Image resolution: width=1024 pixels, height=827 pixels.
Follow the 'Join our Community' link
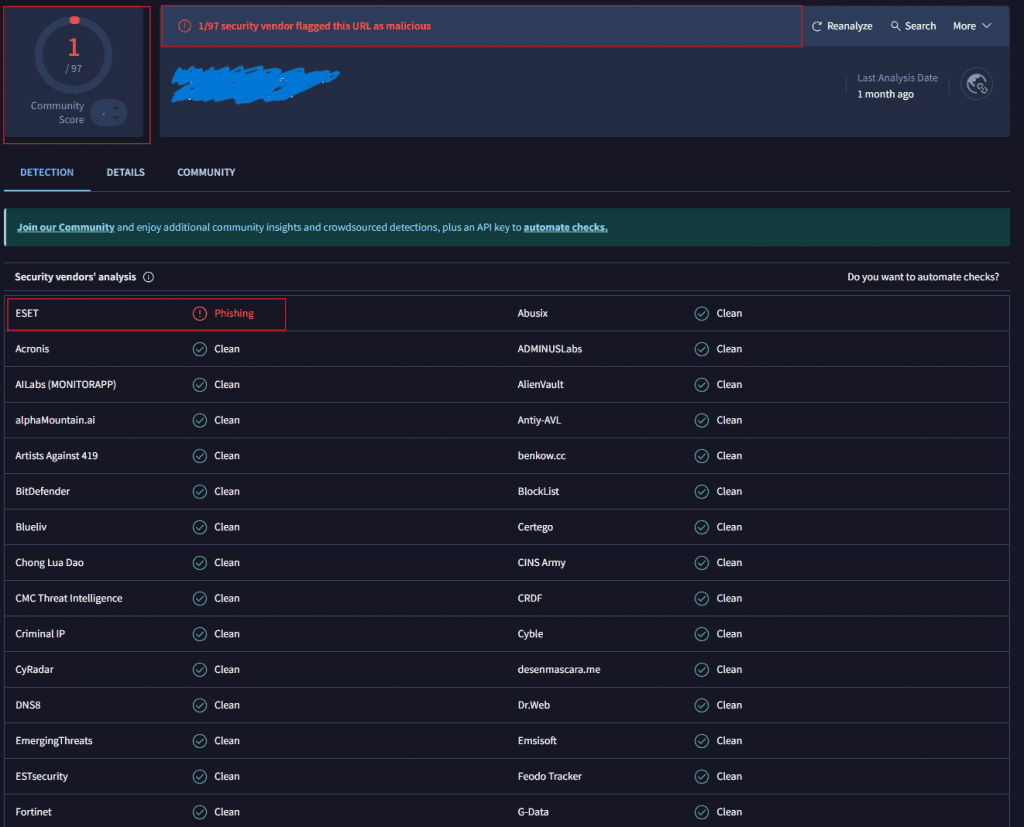pyautogui.click(x=66, y=227)
